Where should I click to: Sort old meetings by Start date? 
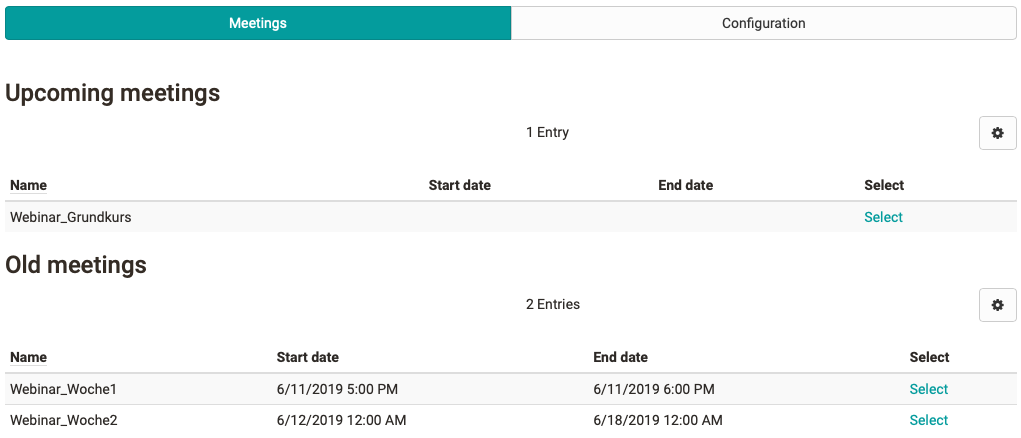(x=307, y=357)
